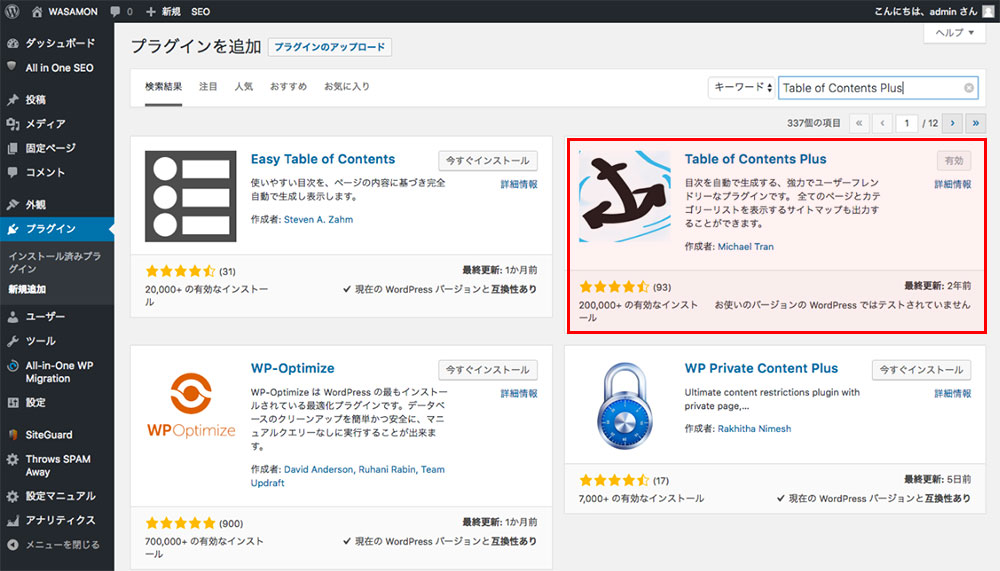Expand the ヘルプ dropdown tab

pyautogui.click(x=955, y=33)
